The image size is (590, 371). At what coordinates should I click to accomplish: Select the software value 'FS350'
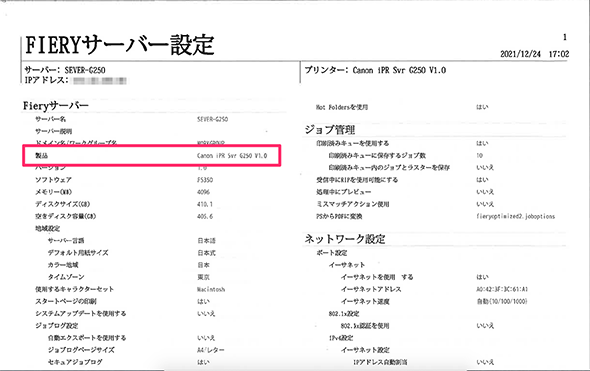(205, 180)
